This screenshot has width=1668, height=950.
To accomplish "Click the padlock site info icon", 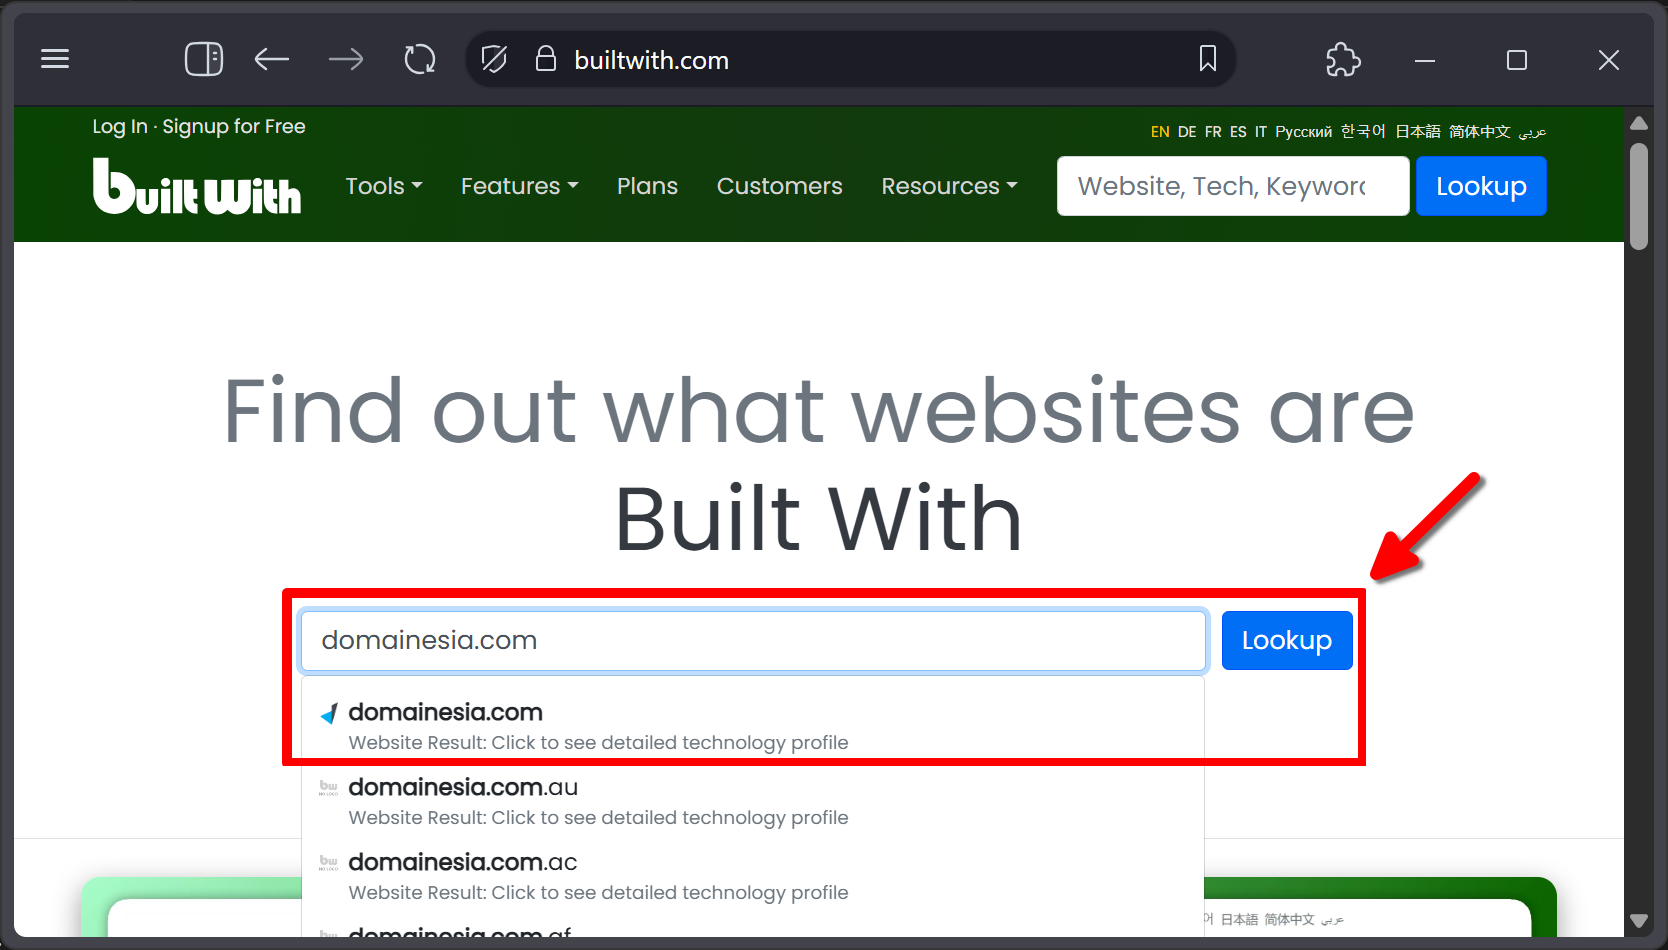I will click(x=545, y=58).
